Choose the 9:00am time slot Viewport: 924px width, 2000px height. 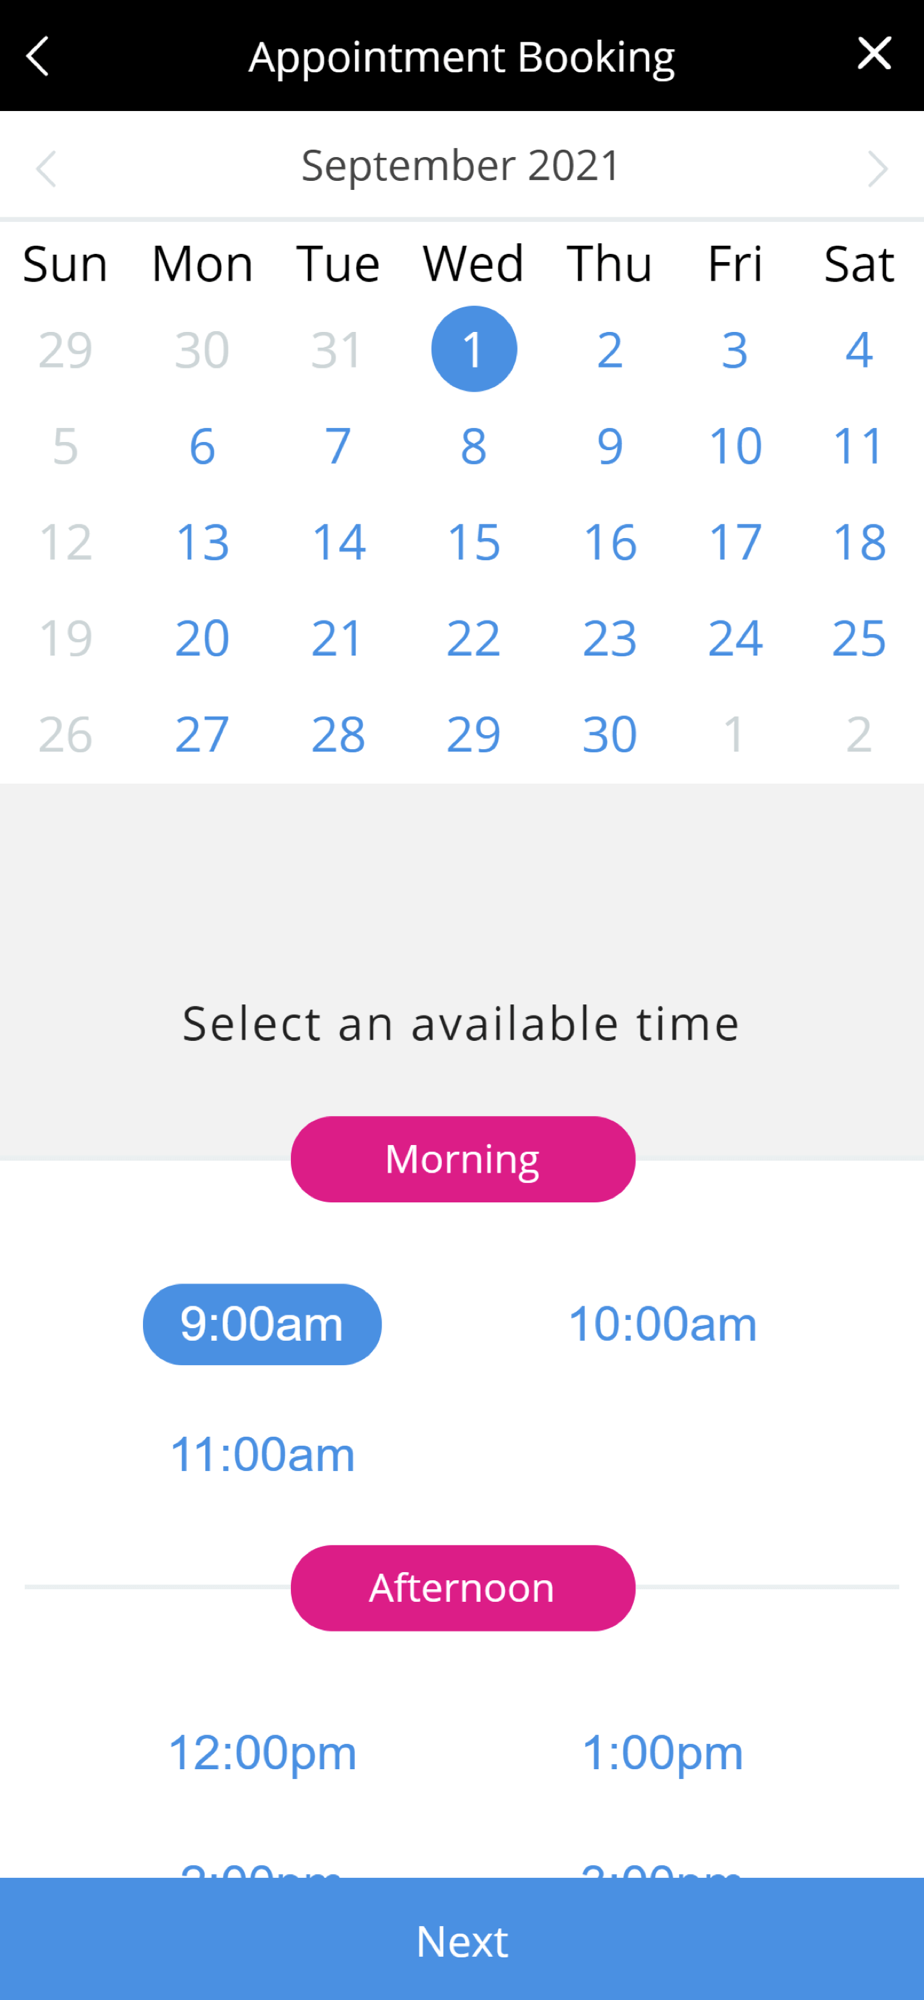(262, 1324)
